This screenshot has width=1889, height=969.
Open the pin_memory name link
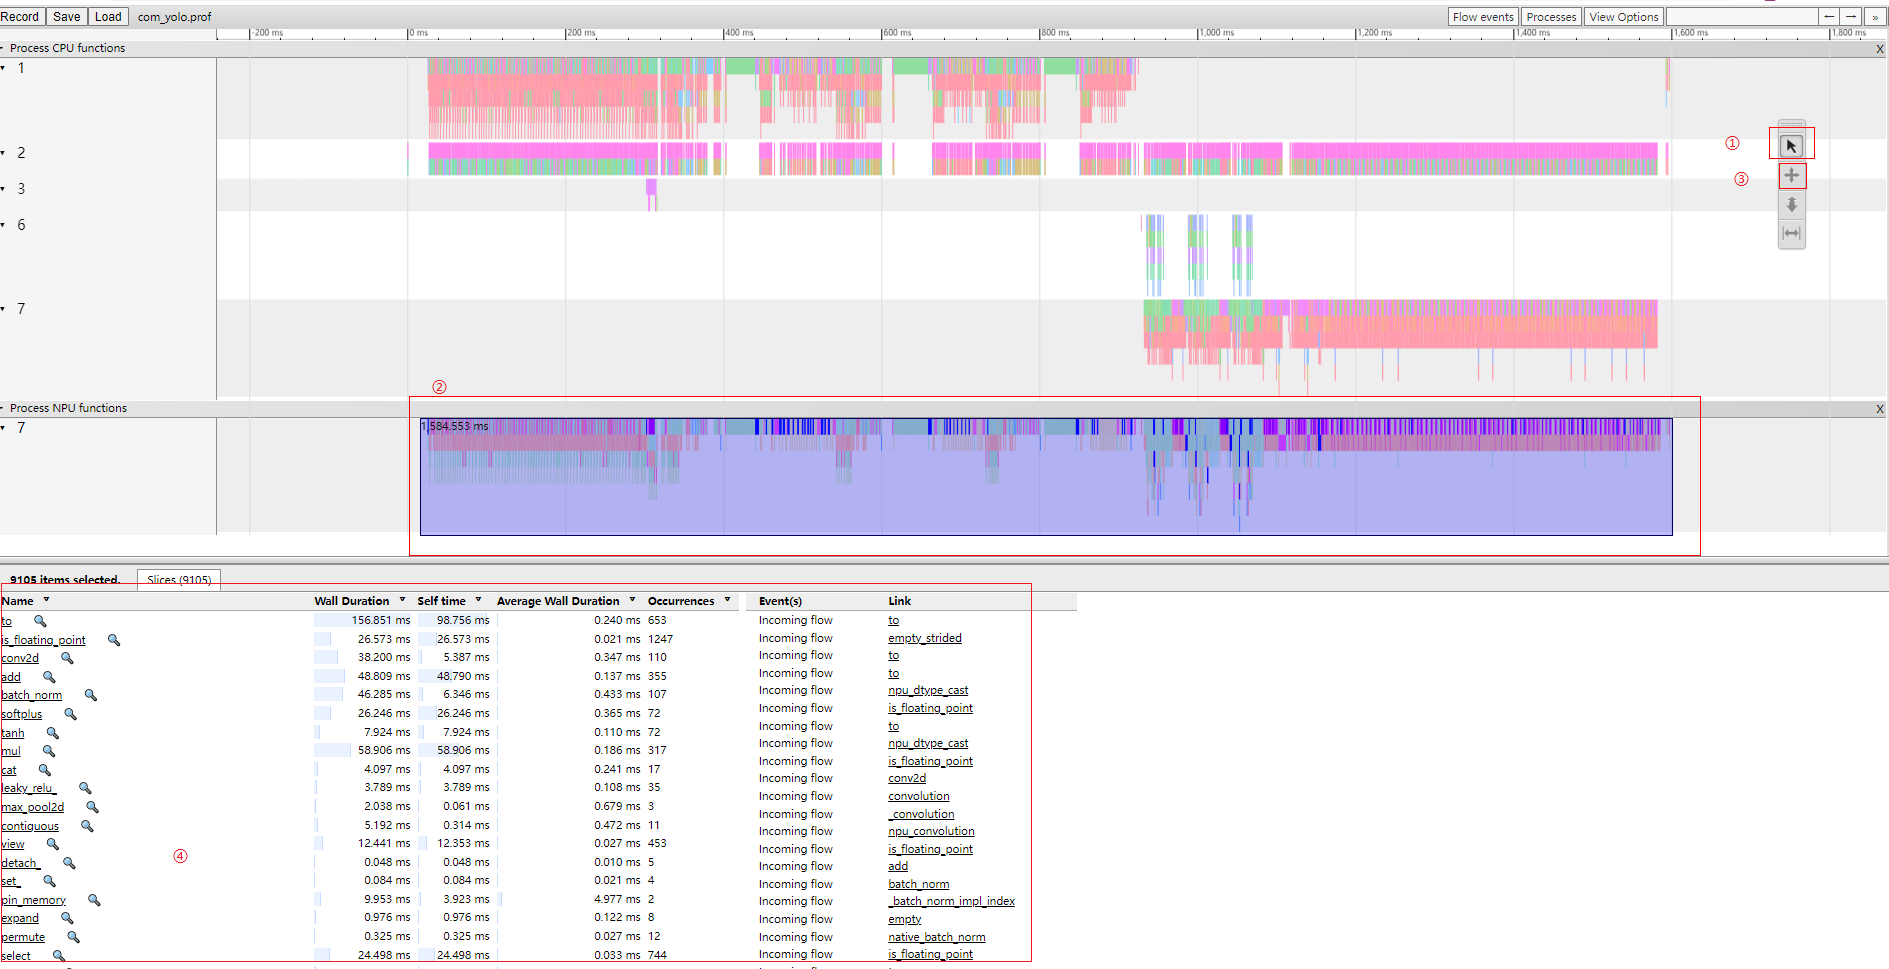coord(34,900)
